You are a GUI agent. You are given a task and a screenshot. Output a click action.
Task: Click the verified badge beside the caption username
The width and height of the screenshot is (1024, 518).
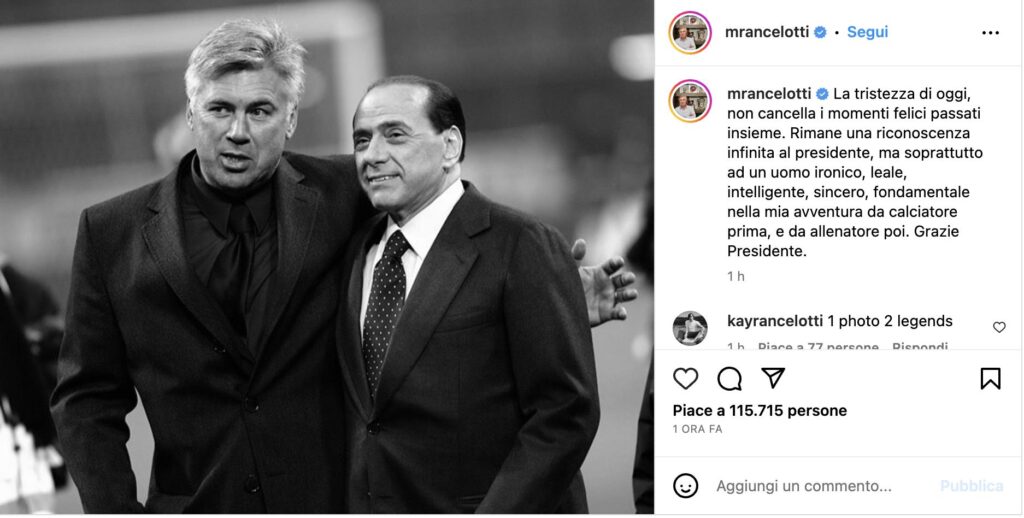[822, 94]
